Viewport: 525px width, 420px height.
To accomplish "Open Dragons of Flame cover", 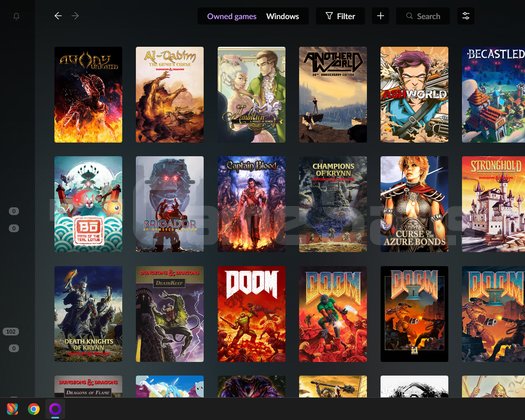I will tap(88, 387).
